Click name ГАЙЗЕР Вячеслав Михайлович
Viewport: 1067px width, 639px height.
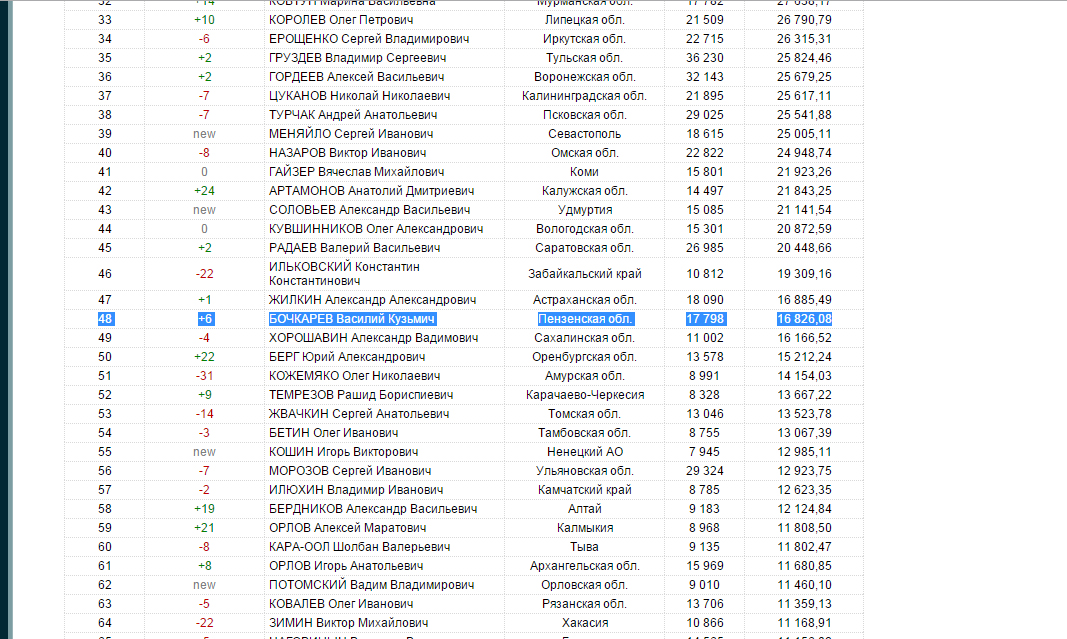[x=357, y=172]
